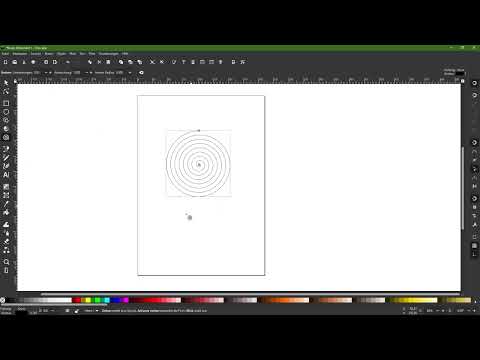Image resolution: width=480 pixels, height=360 pixels.
Task: Select the Ellipse tool
Action: coord(6,112)
